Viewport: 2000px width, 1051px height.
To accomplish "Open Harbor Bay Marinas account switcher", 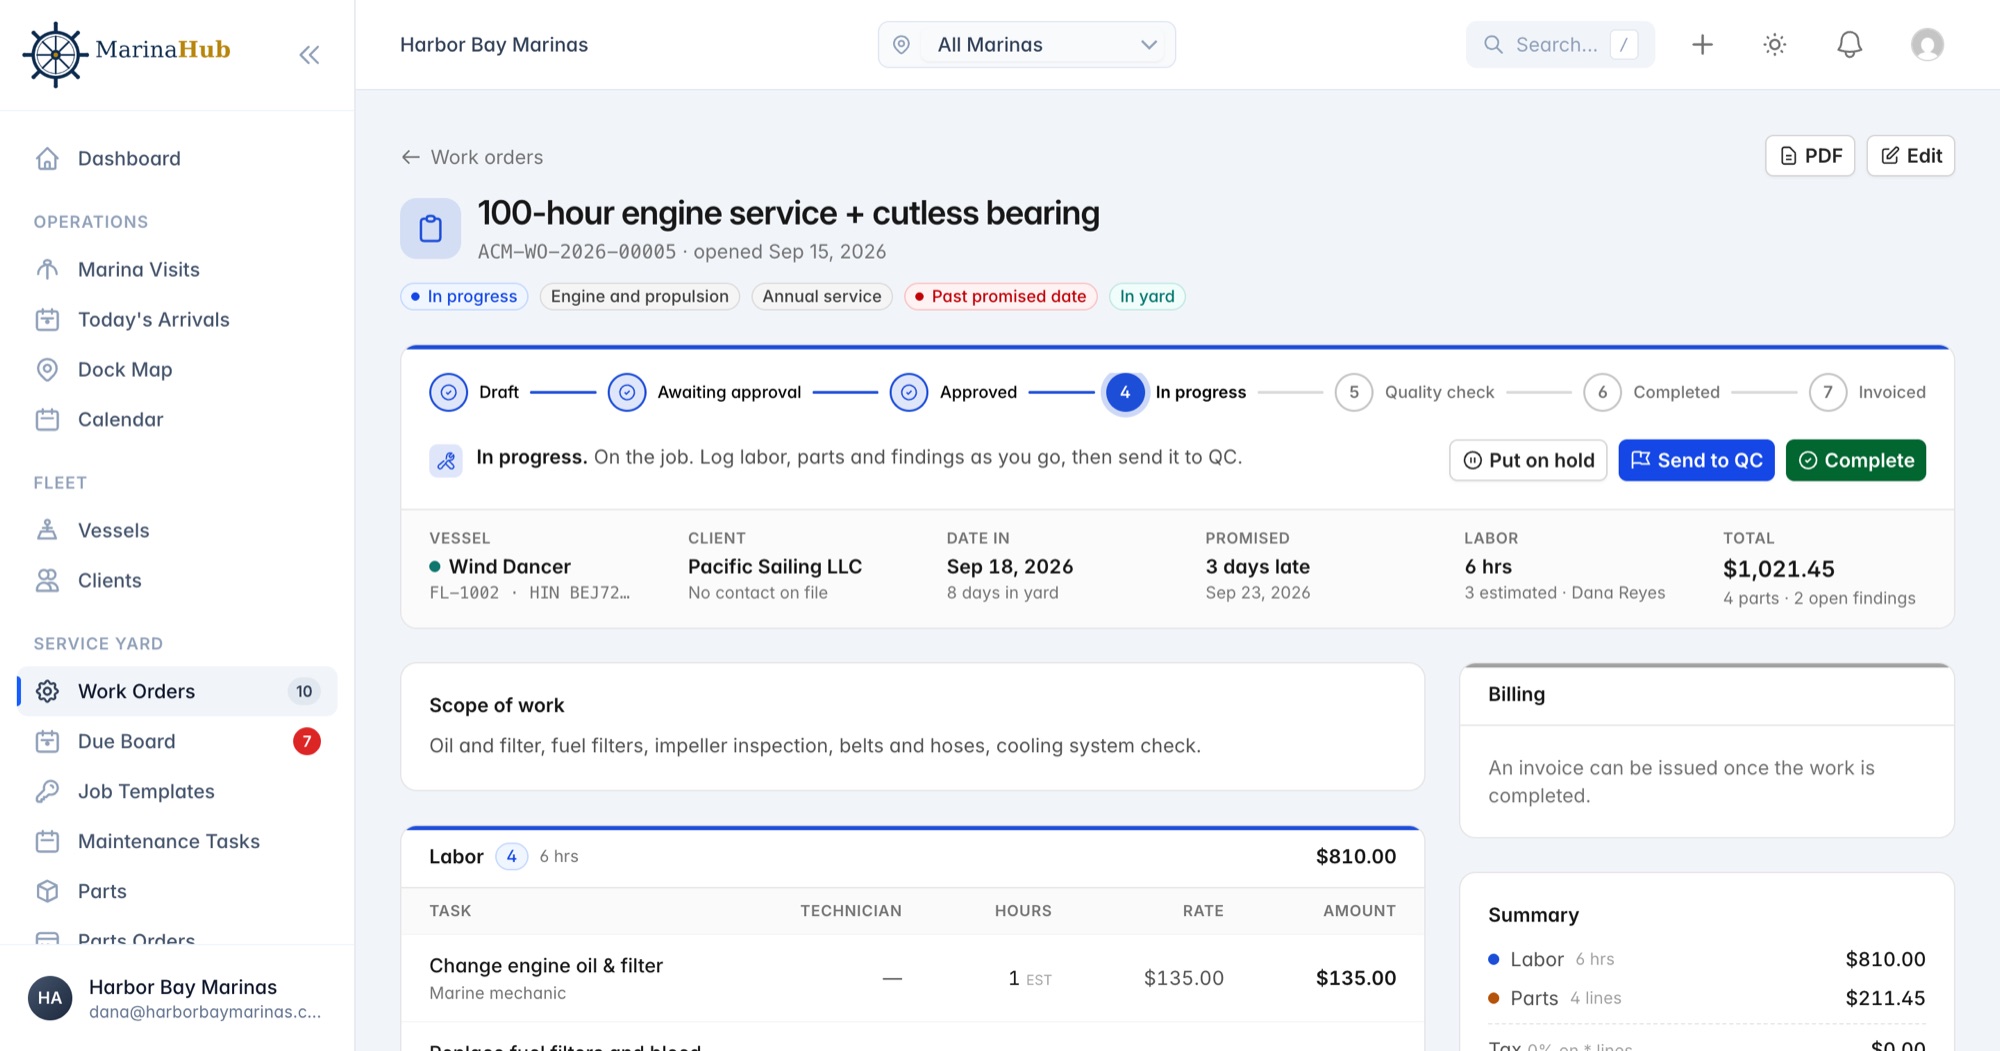I will coord(177,998).
